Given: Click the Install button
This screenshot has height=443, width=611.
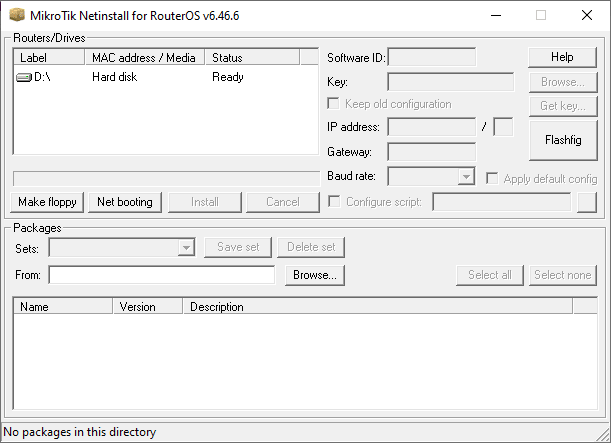Looking at the screenshot, I should (x=205, y=202).
